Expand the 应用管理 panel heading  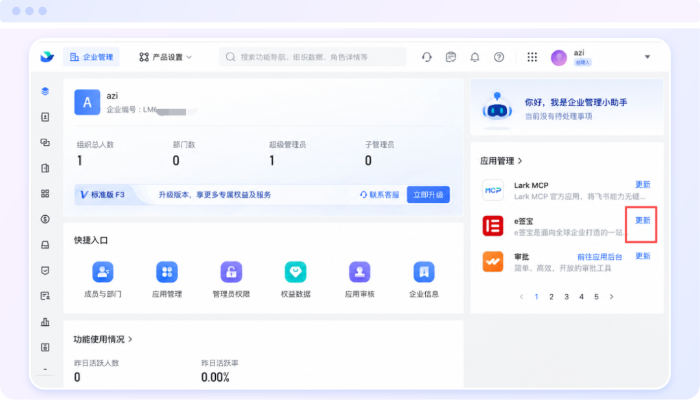point(501,161)
